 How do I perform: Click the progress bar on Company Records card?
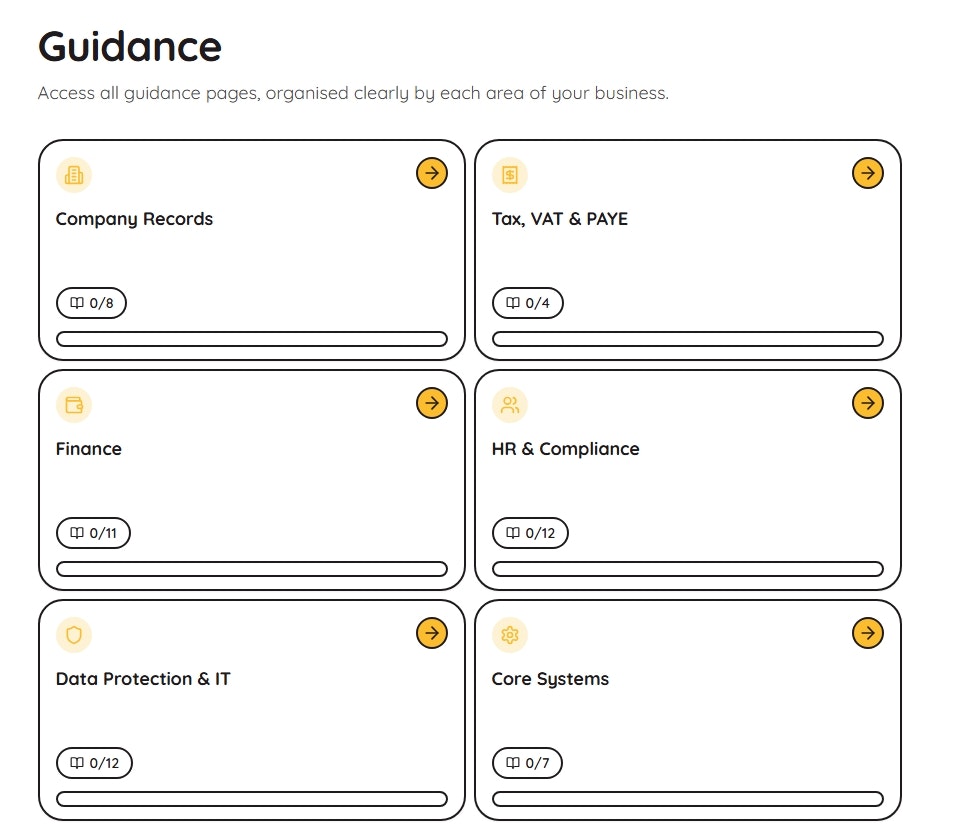pyautogui.click(x=252, y=338)
